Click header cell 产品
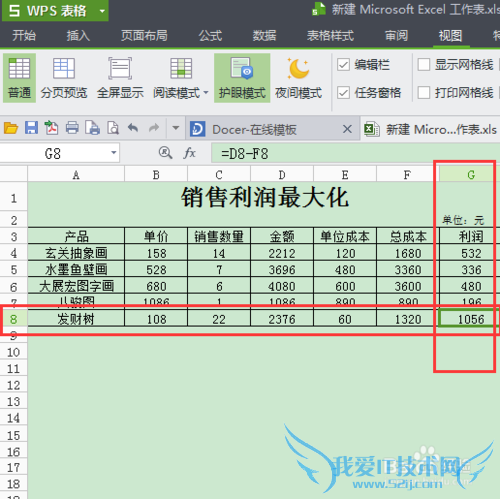This screenshot has height=499, width=500. tap(76, 236)
